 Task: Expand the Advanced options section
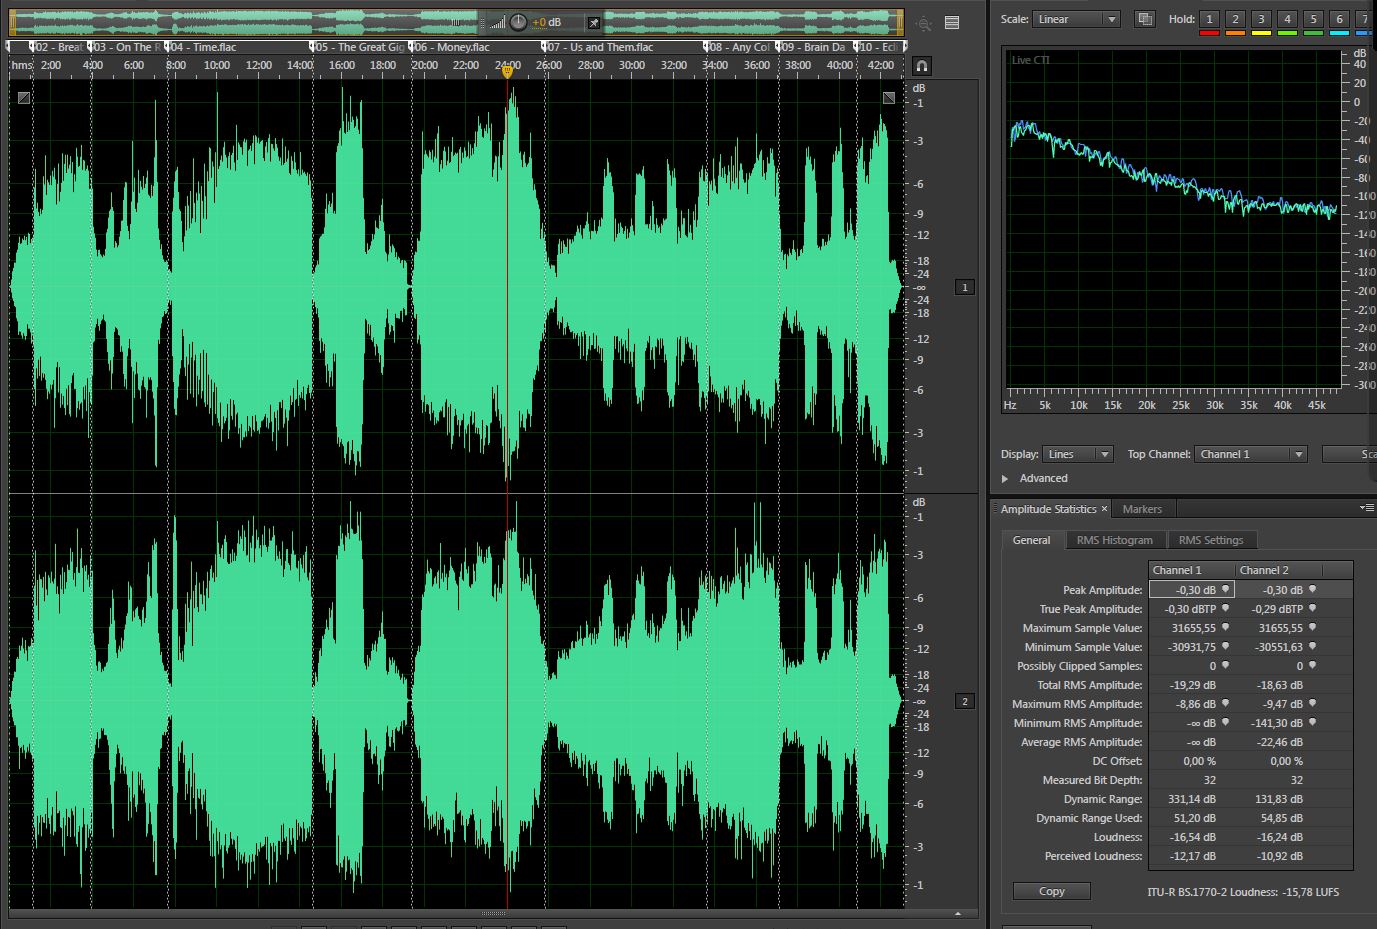pos(1005,478)
